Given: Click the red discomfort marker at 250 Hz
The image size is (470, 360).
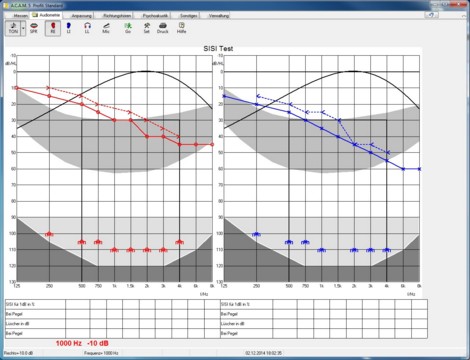Looking at the screenshot, I should point(49,234).
